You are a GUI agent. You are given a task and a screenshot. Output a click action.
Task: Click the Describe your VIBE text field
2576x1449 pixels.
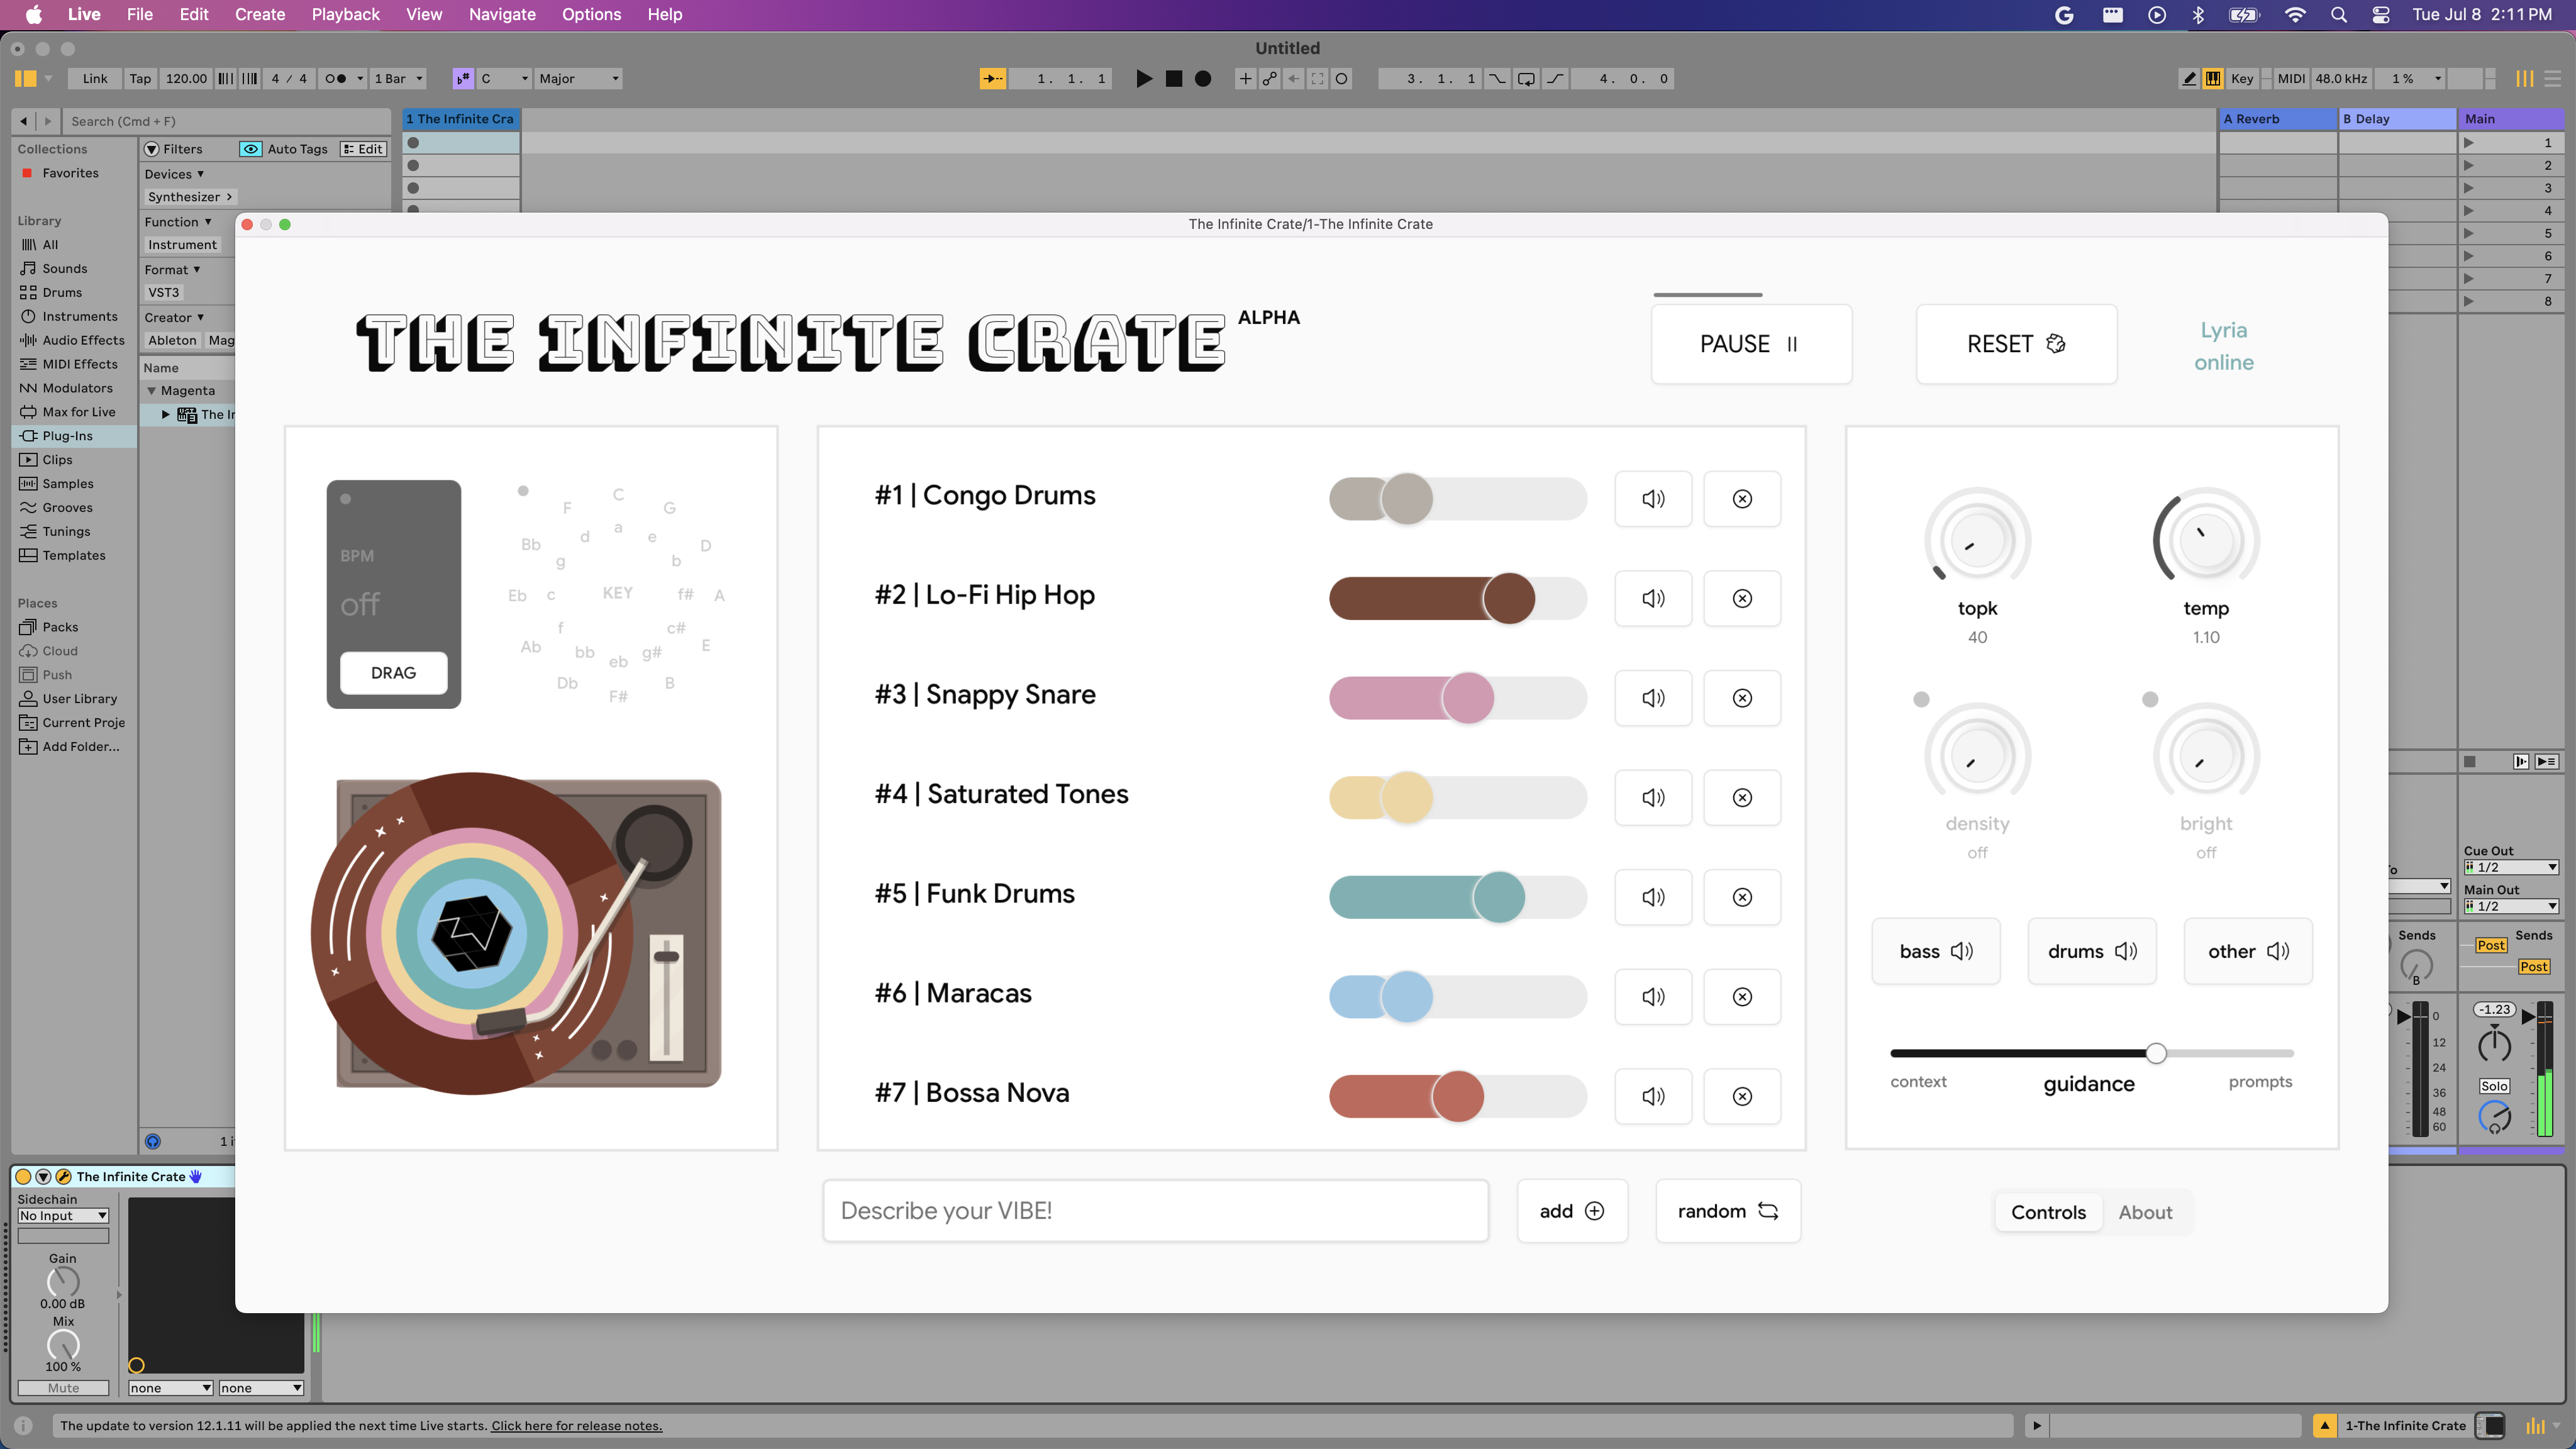click(x=1155, y=1211)
